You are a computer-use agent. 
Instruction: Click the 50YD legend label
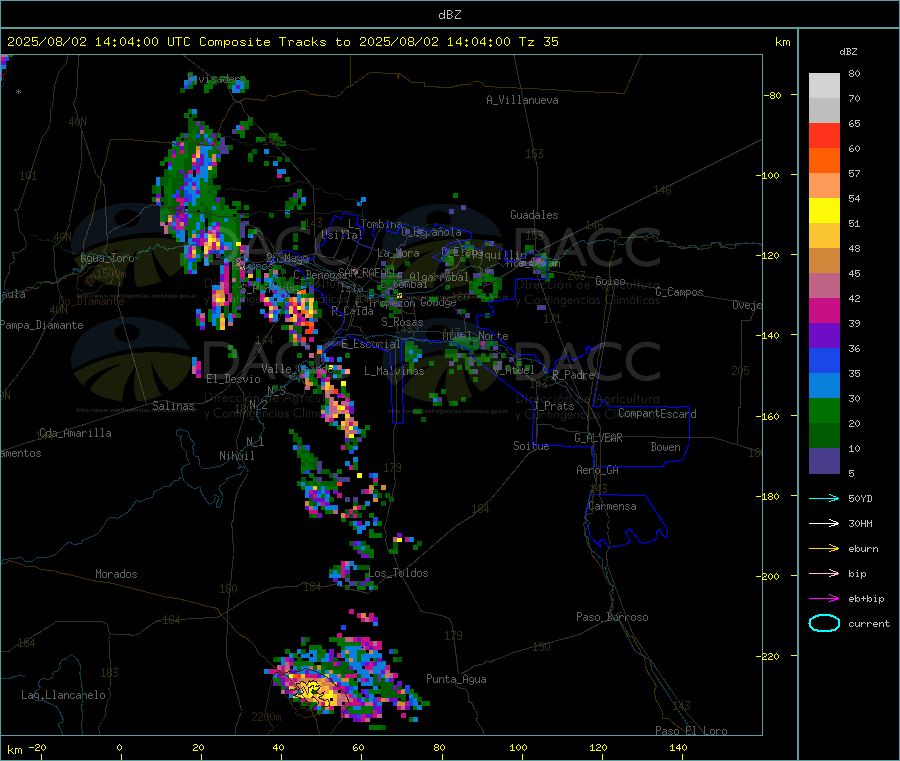tap(860, 498)
